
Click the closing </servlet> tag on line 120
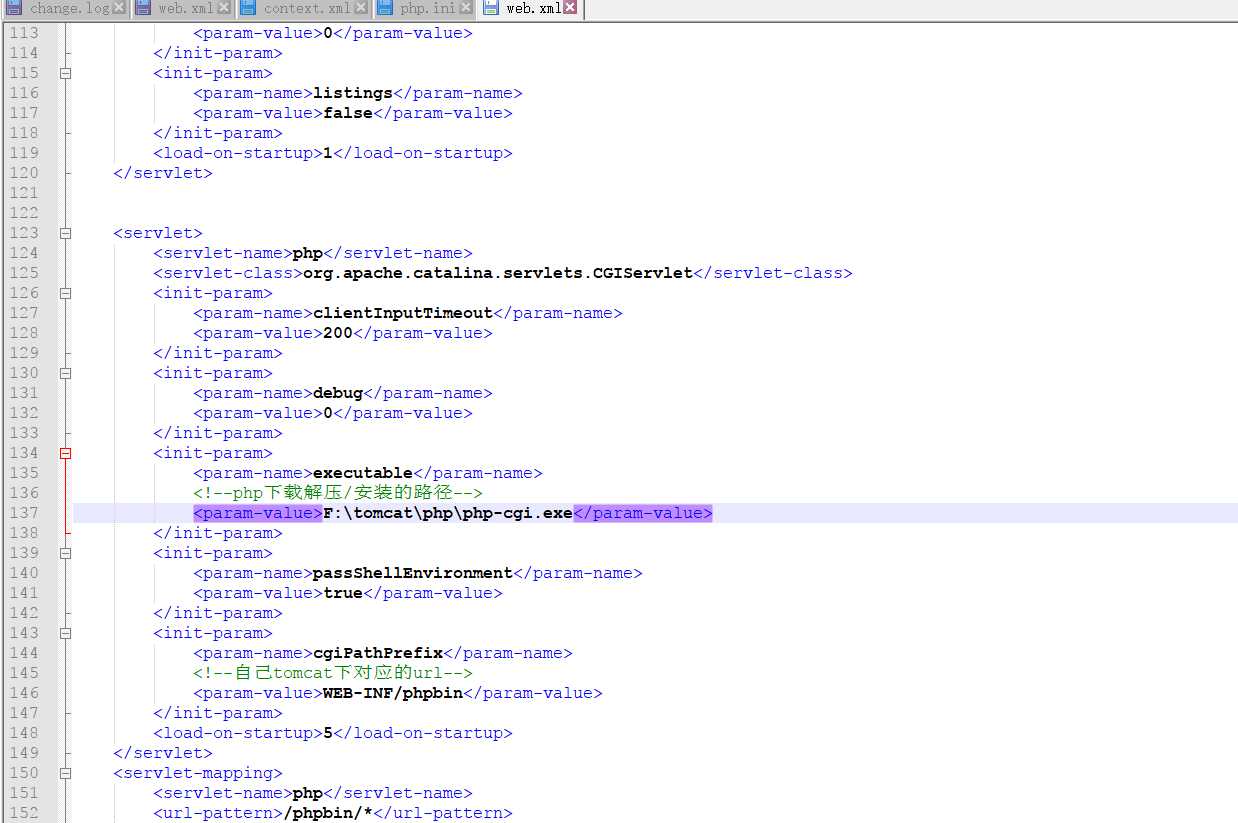click(x=163, y=173)
